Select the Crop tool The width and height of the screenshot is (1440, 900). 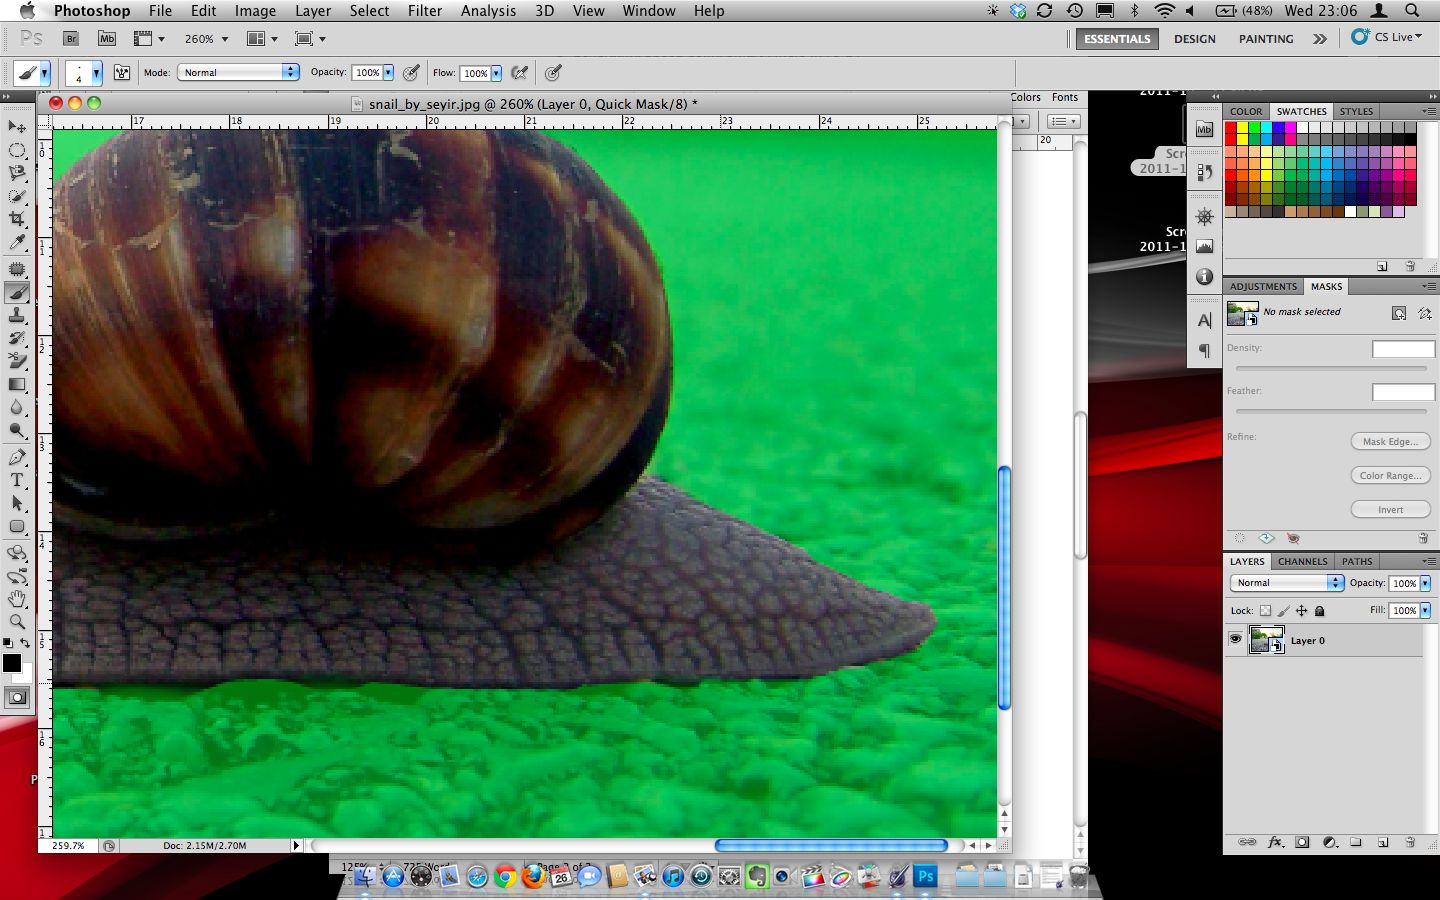[17, 219]
